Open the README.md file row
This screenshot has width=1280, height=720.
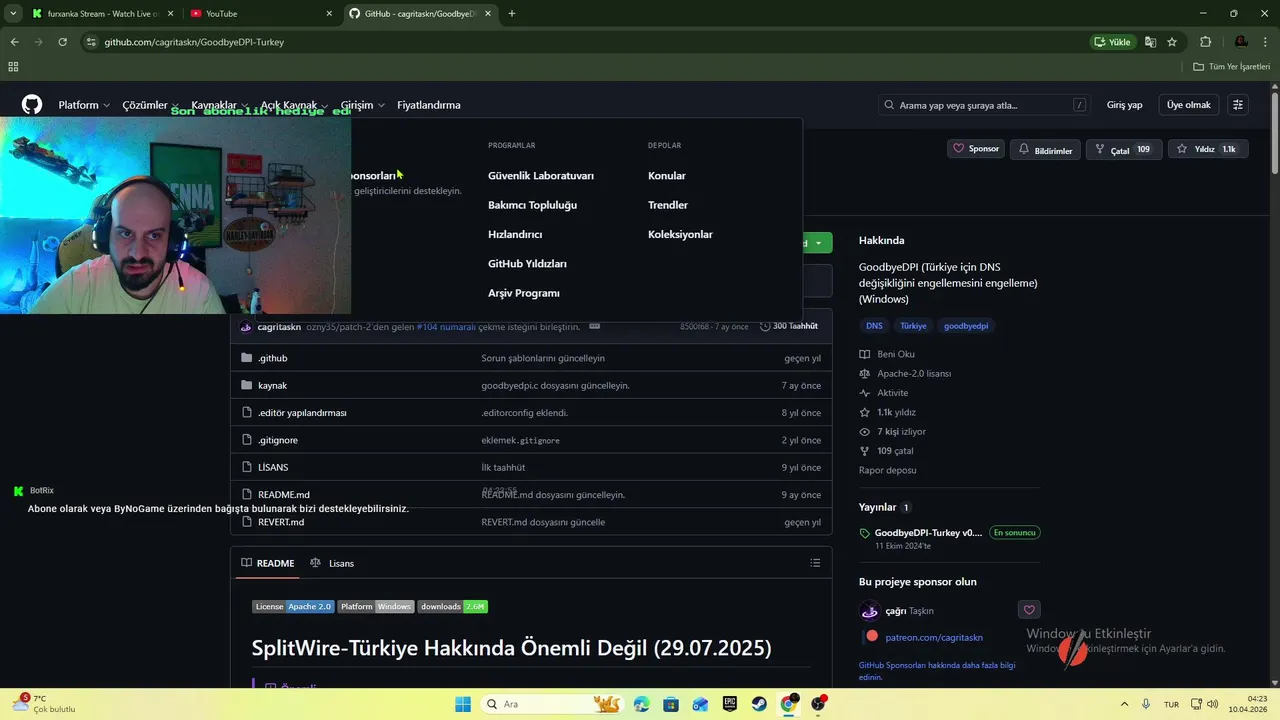531,494
